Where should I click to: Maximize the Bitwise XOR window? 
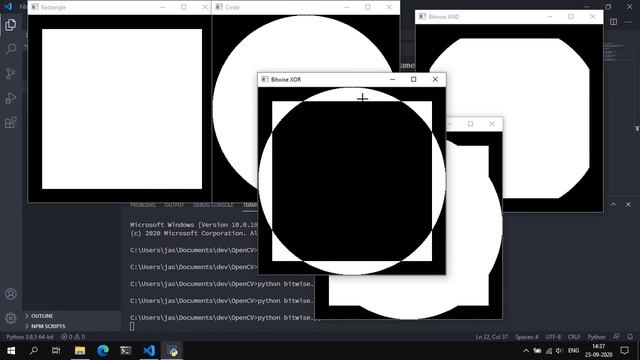(x=413, y=79)
